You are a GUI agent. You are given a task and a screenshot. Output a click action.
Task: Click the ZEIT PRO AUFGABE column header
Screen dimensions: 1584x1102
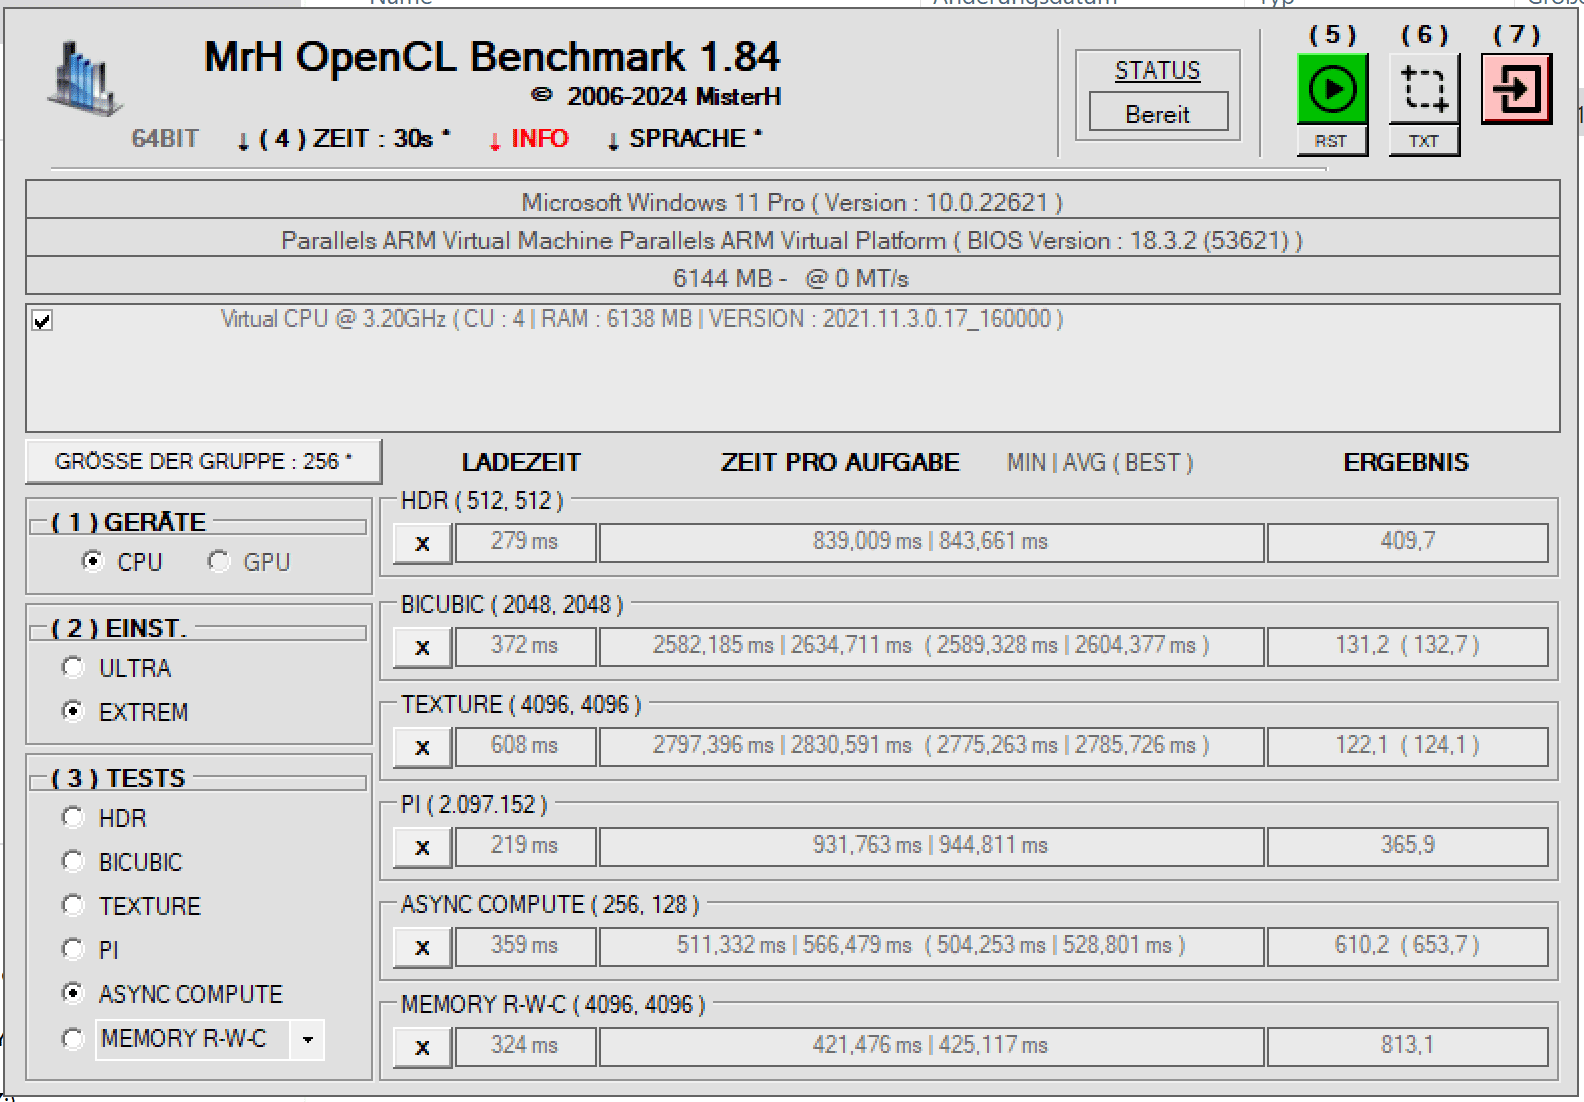coord(840,462)
